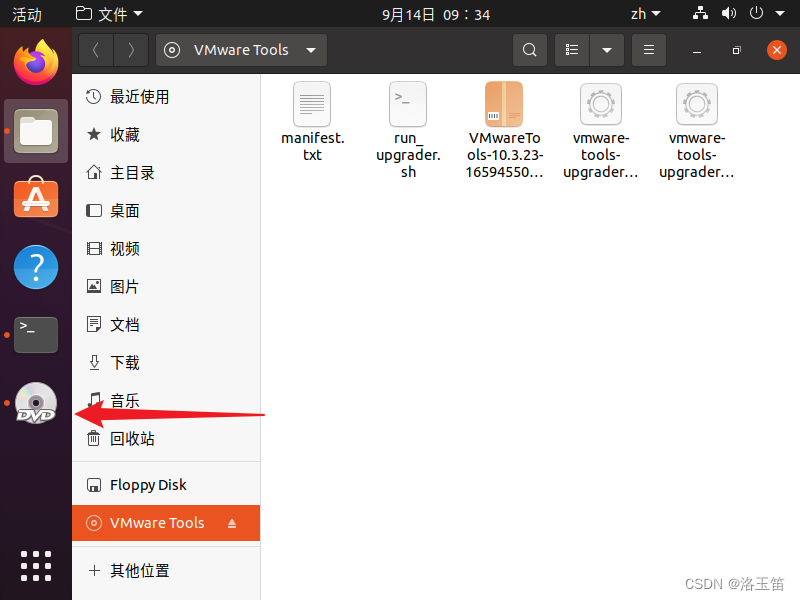
Task: Open the zh input source menu
Action: pyautogui.click(x=645, y=14)
